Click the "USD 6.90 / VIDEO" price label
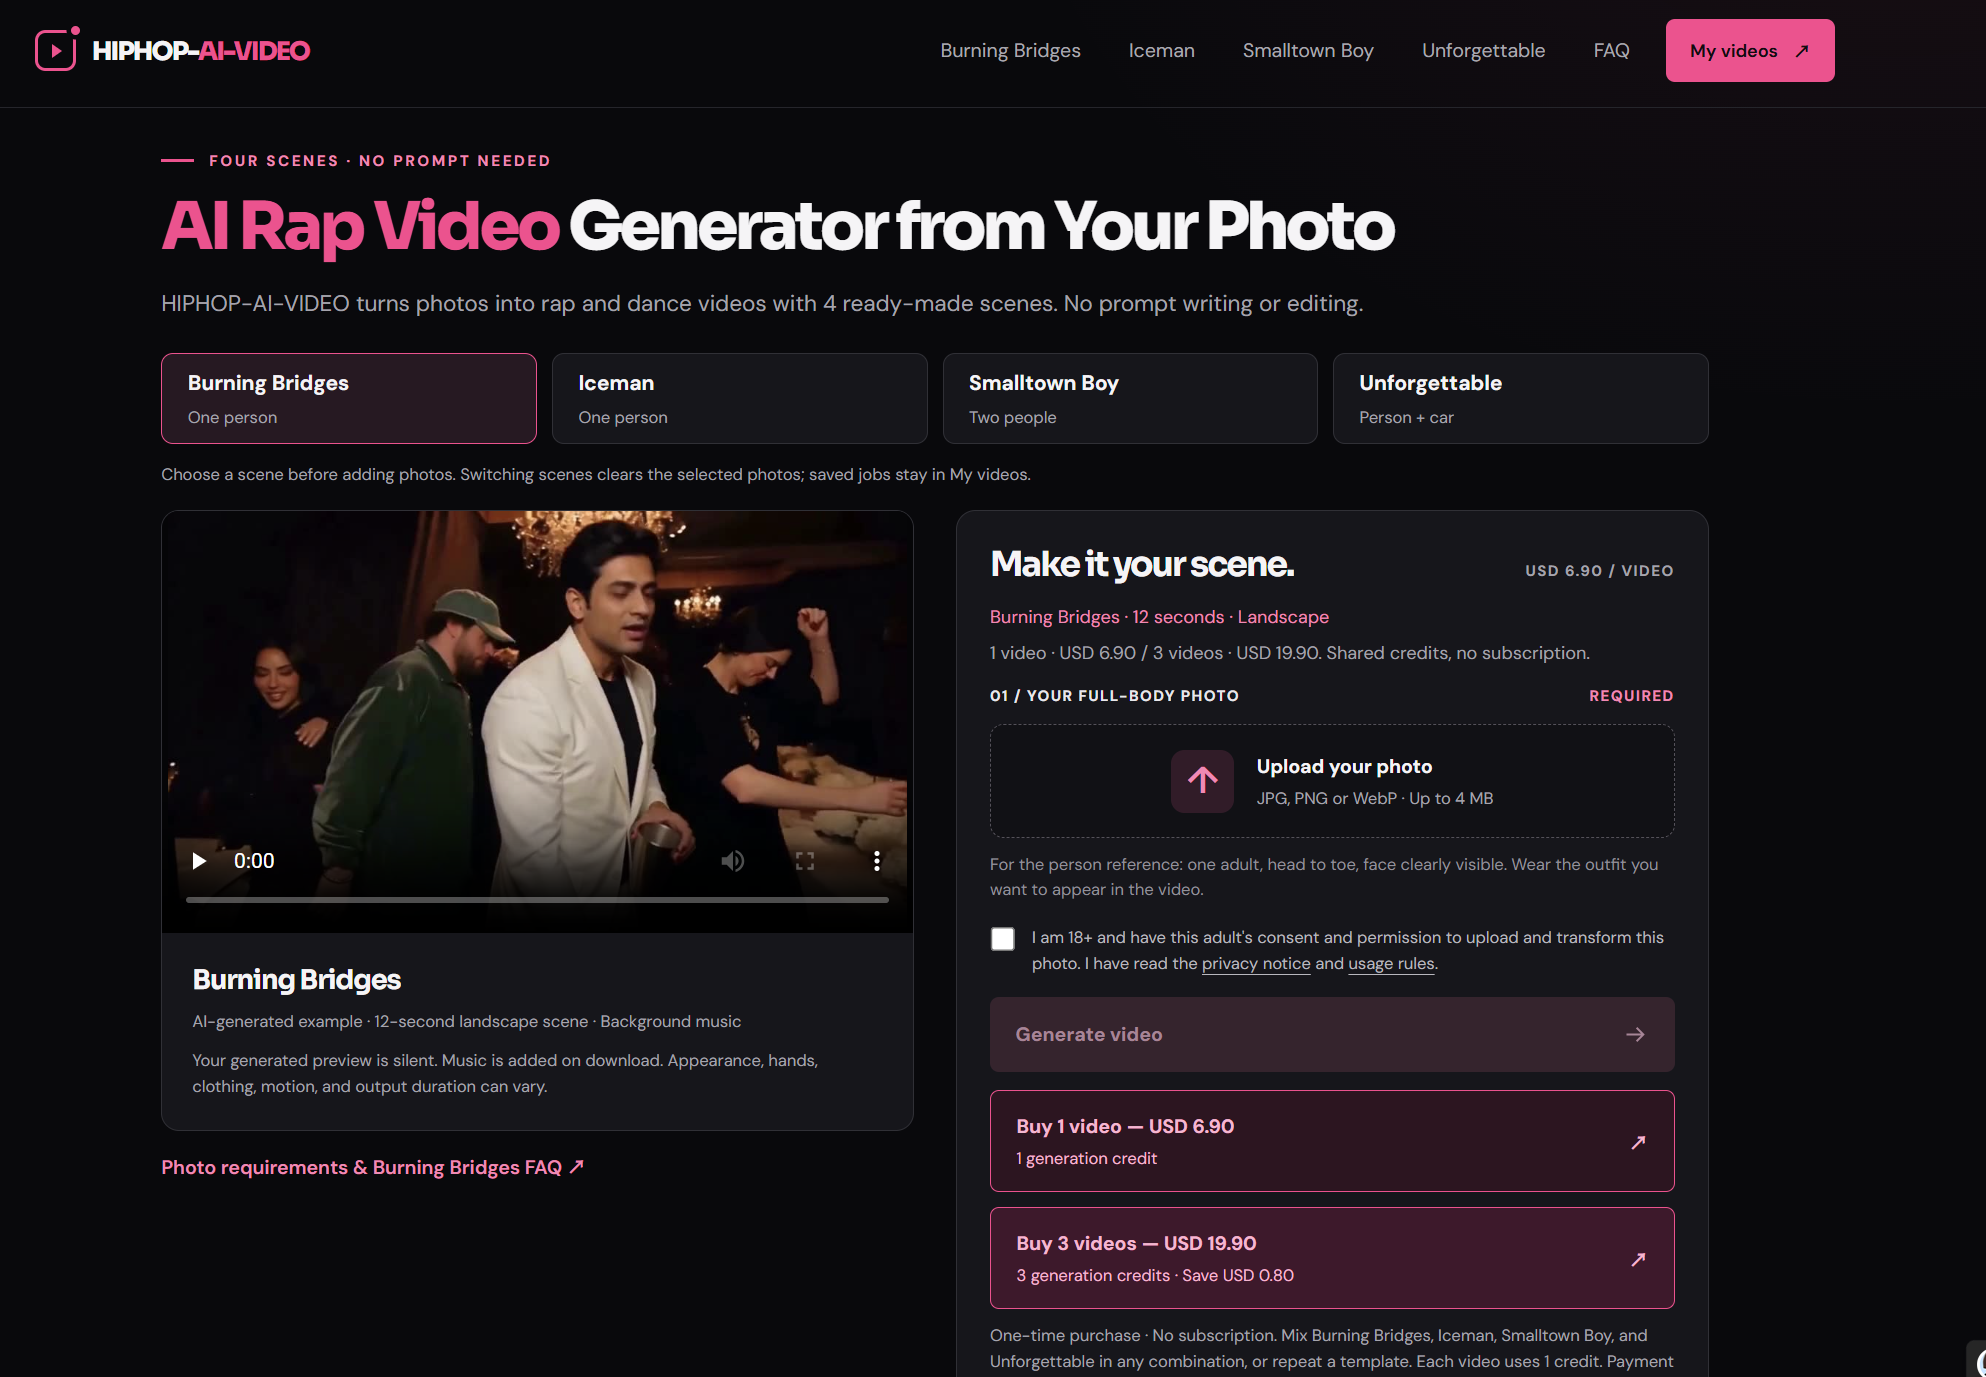Image resolution: width=1986 pixels, height=1377 pixels. click(x=1599, y=570)
